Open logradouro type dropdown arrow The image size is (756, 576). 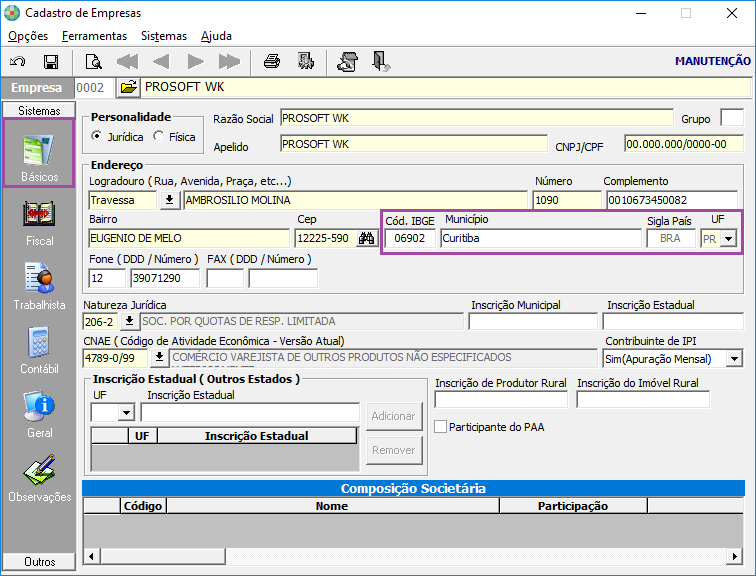[170, 200]
